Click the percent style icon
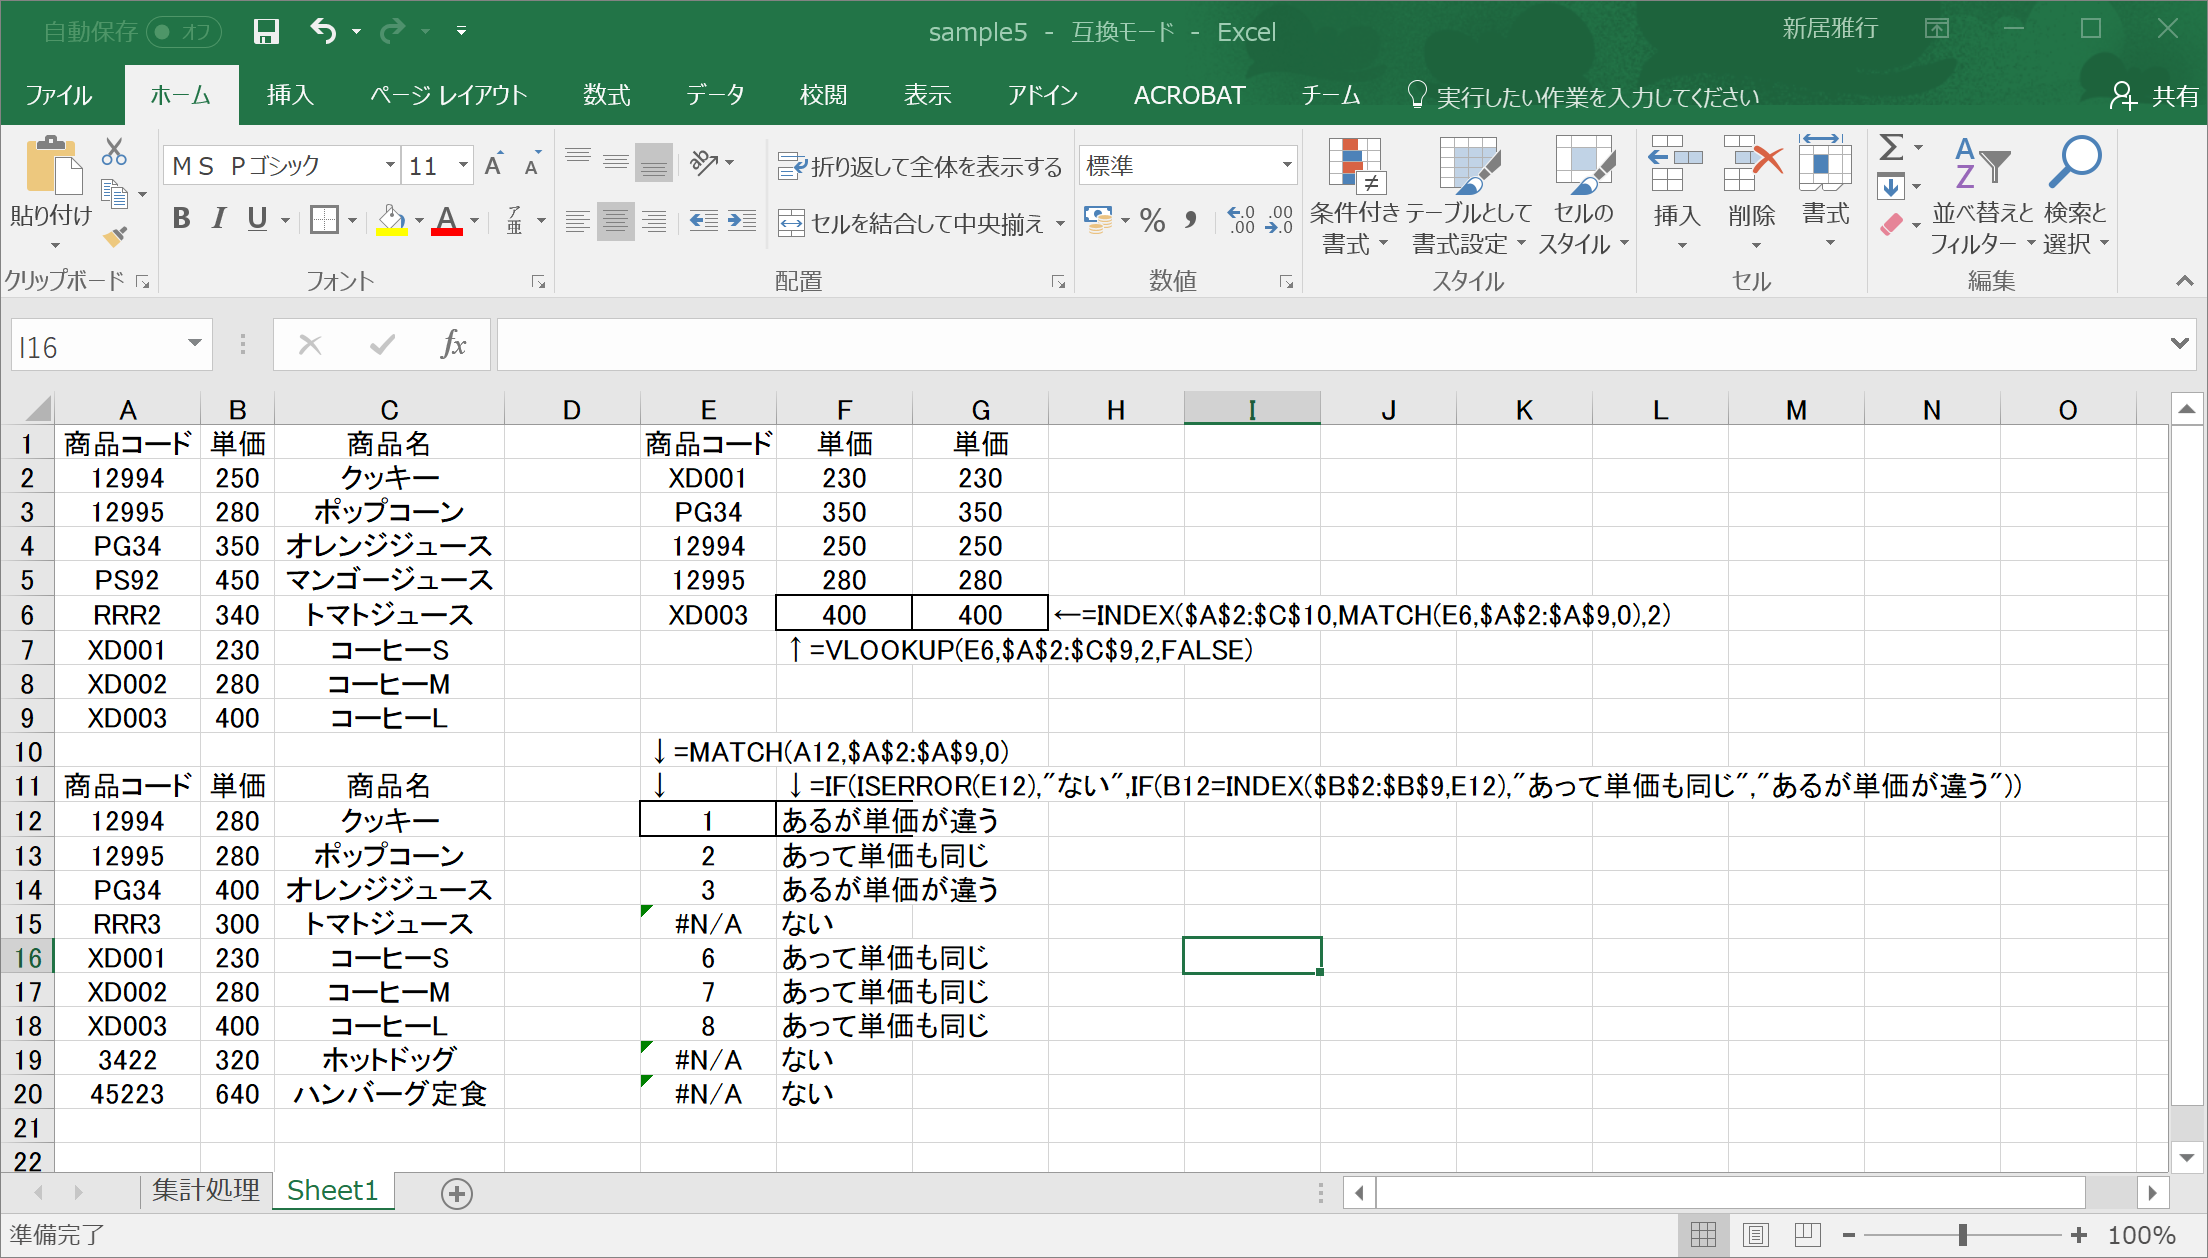 pos(1153,221)
